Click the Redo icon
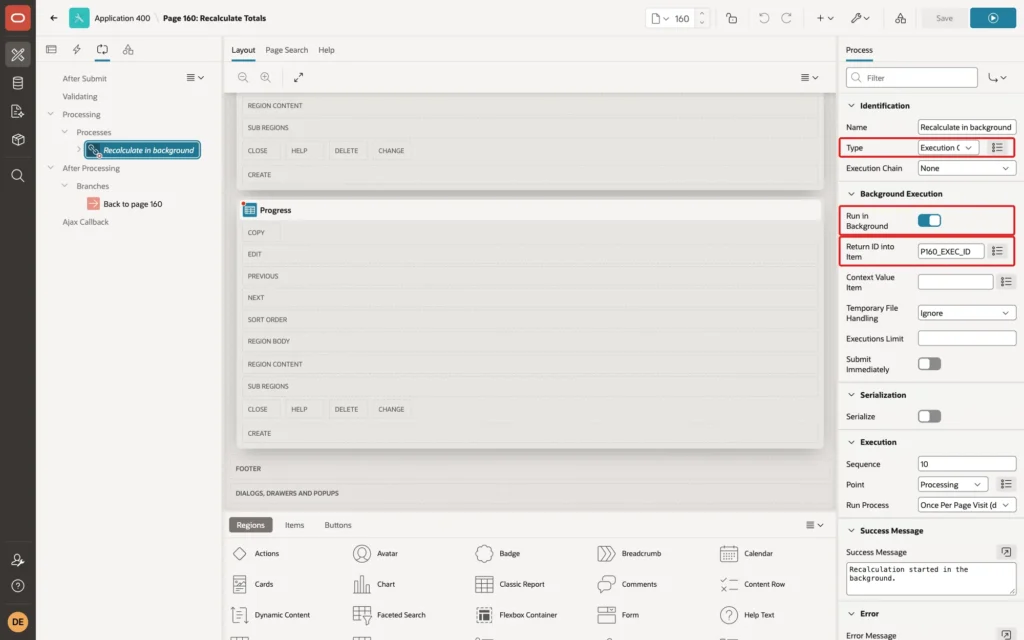 (786, 18)
